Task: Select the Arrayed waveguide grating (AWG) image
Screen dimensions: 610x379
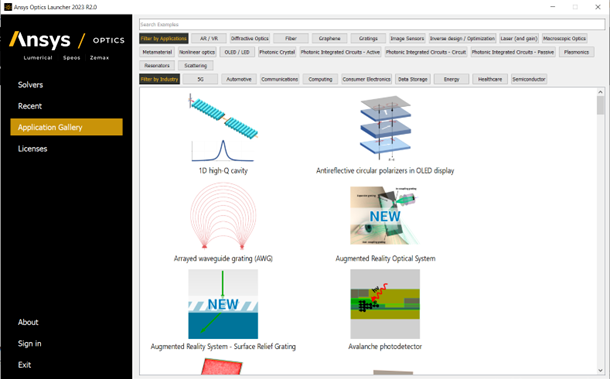Action: [x=223, y=216]
